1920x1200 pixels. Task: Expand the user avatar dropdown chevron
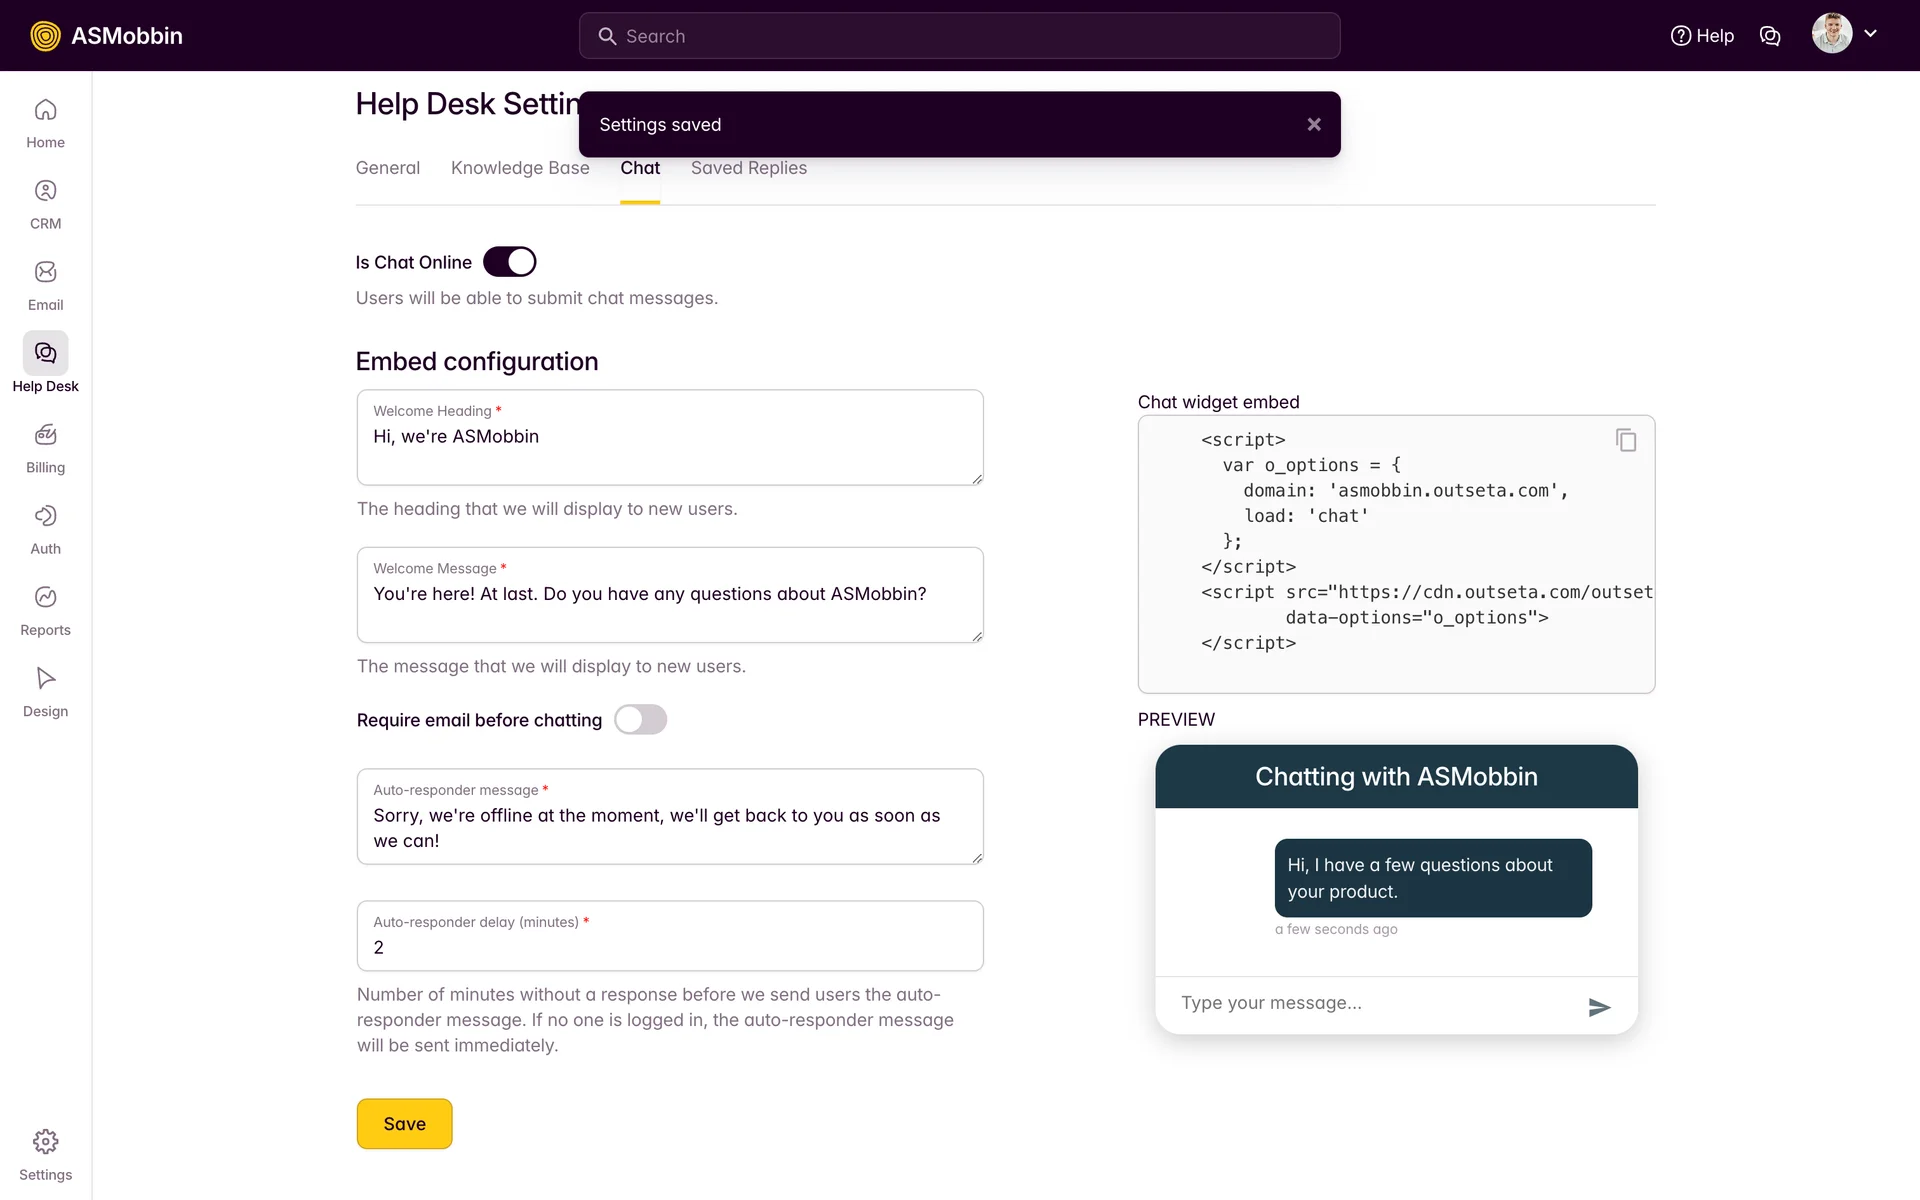pyautogui.click(x=1871, y=34)
